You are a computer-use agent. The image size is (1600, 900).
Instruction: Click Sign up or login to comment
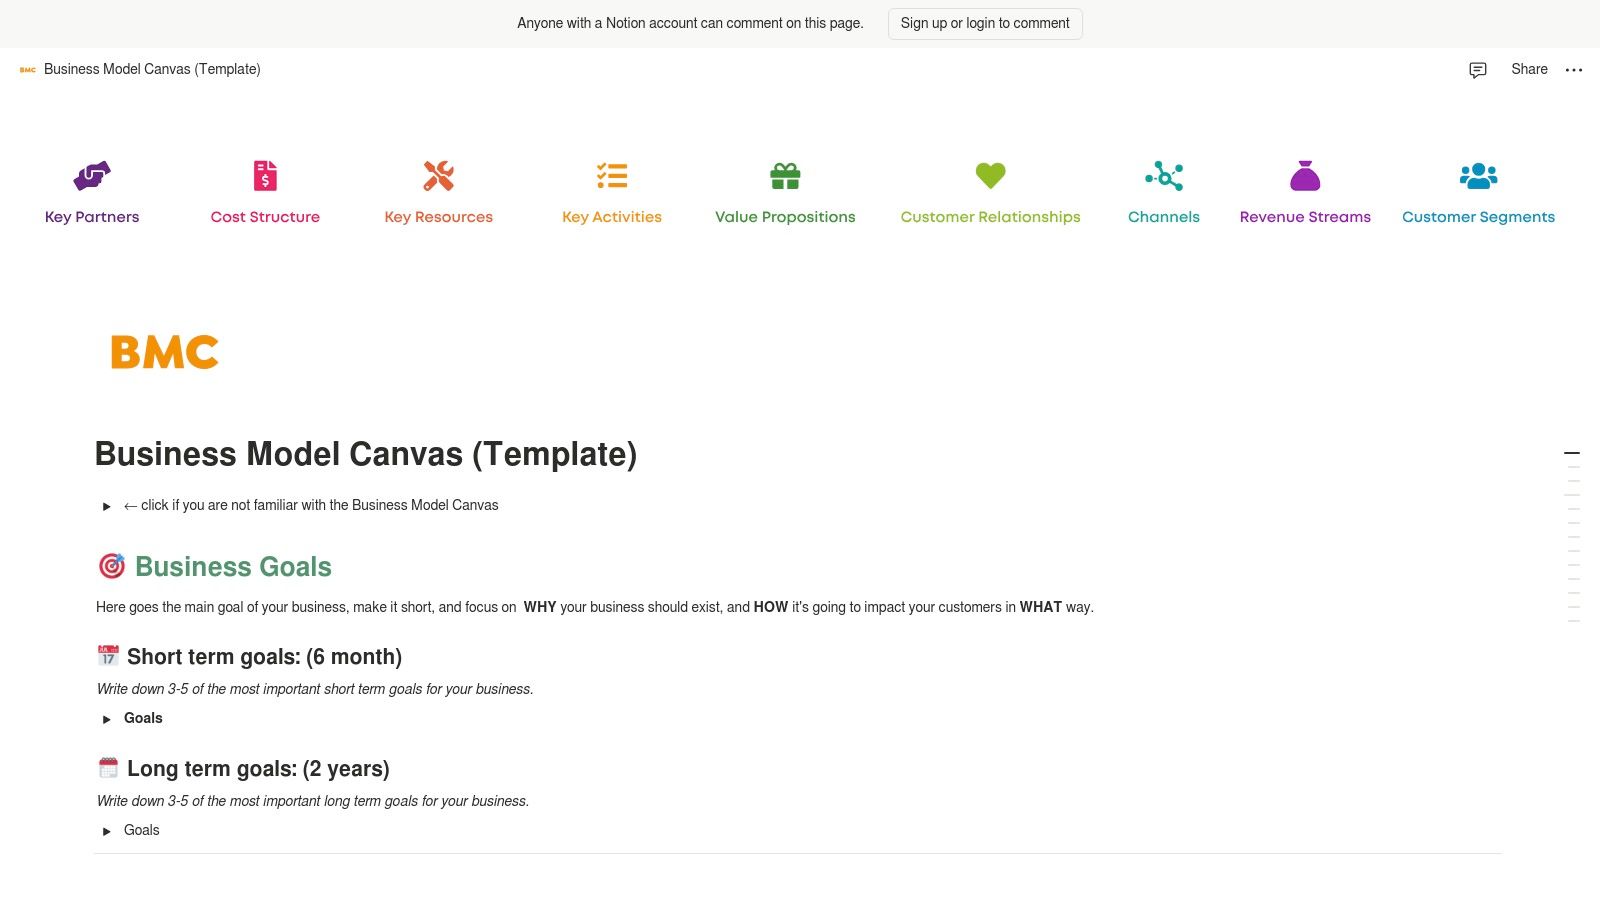[985, 23]
